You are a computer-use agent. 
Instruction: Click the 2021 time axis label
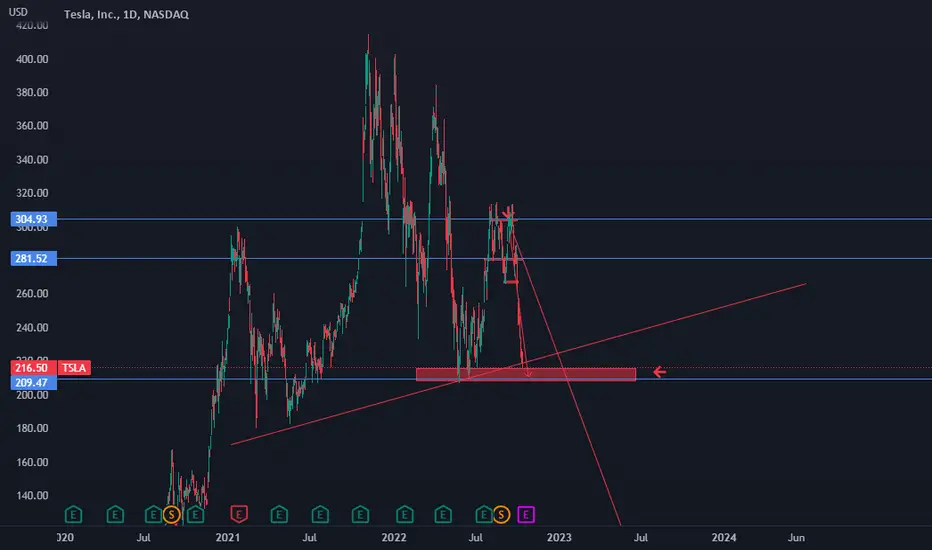(x=228, y=538)
